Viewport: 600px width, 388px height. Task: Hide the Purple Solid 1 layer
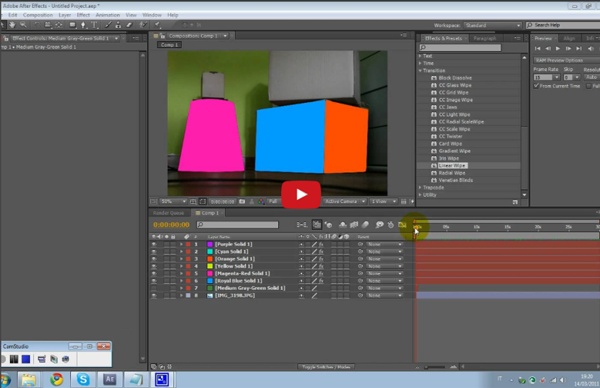point(154,244)
